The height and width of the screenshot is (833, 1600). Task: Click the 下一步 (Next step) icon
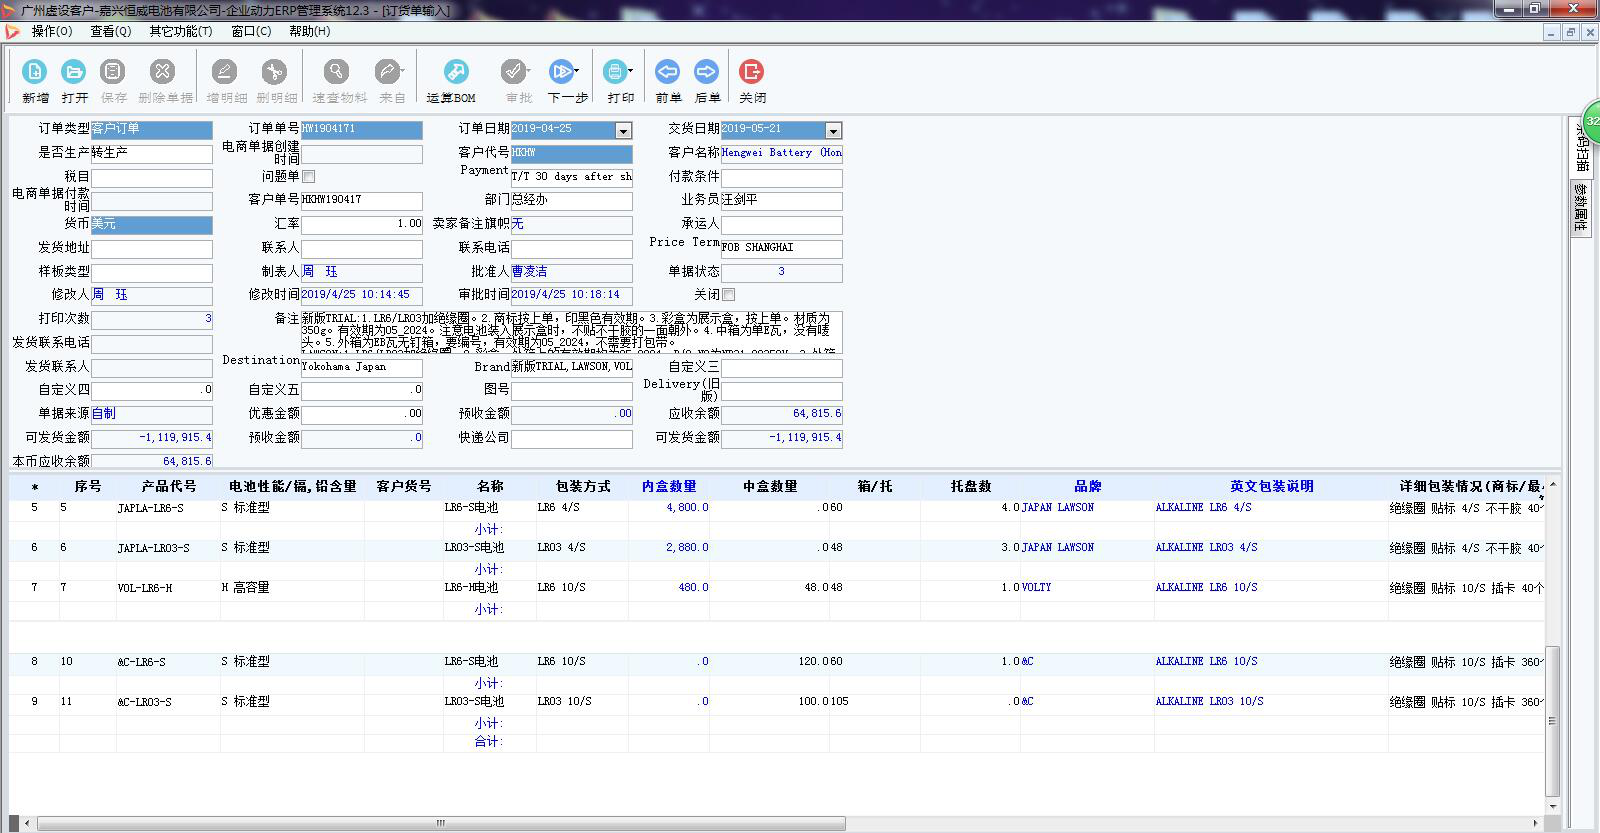(x=561, y=72)
